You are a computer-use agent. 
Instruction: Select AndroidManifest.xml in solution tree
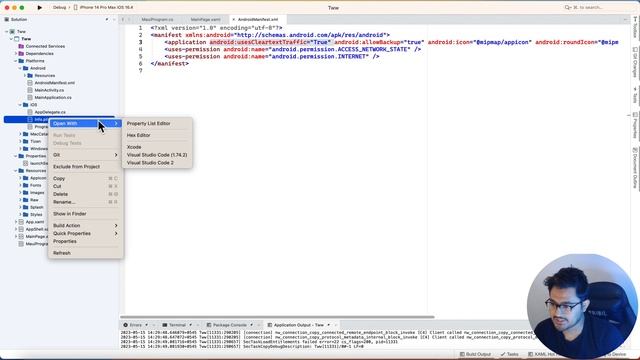tap(54, 83)
